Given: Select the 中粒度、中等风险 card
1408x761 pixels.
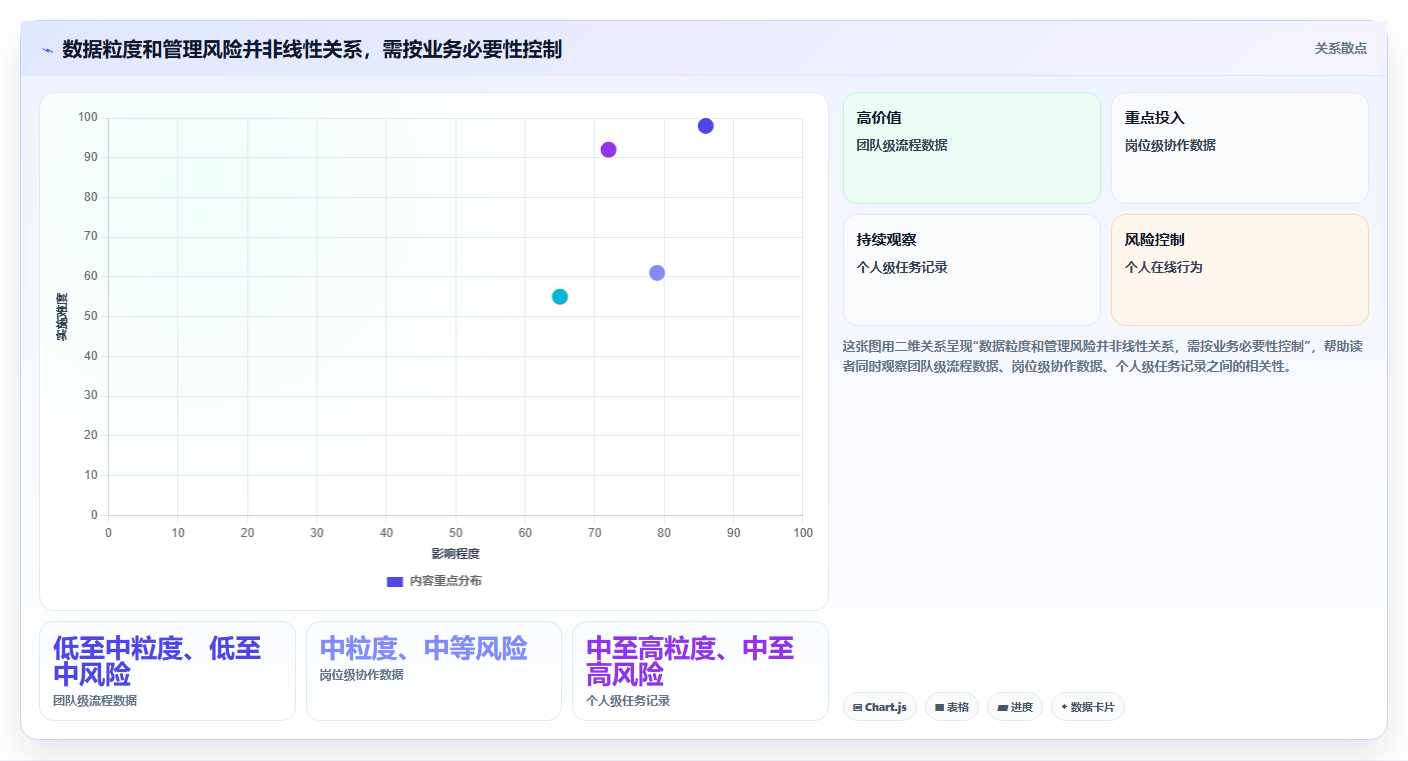Looking at the screenshot, I should coord(434,671).
